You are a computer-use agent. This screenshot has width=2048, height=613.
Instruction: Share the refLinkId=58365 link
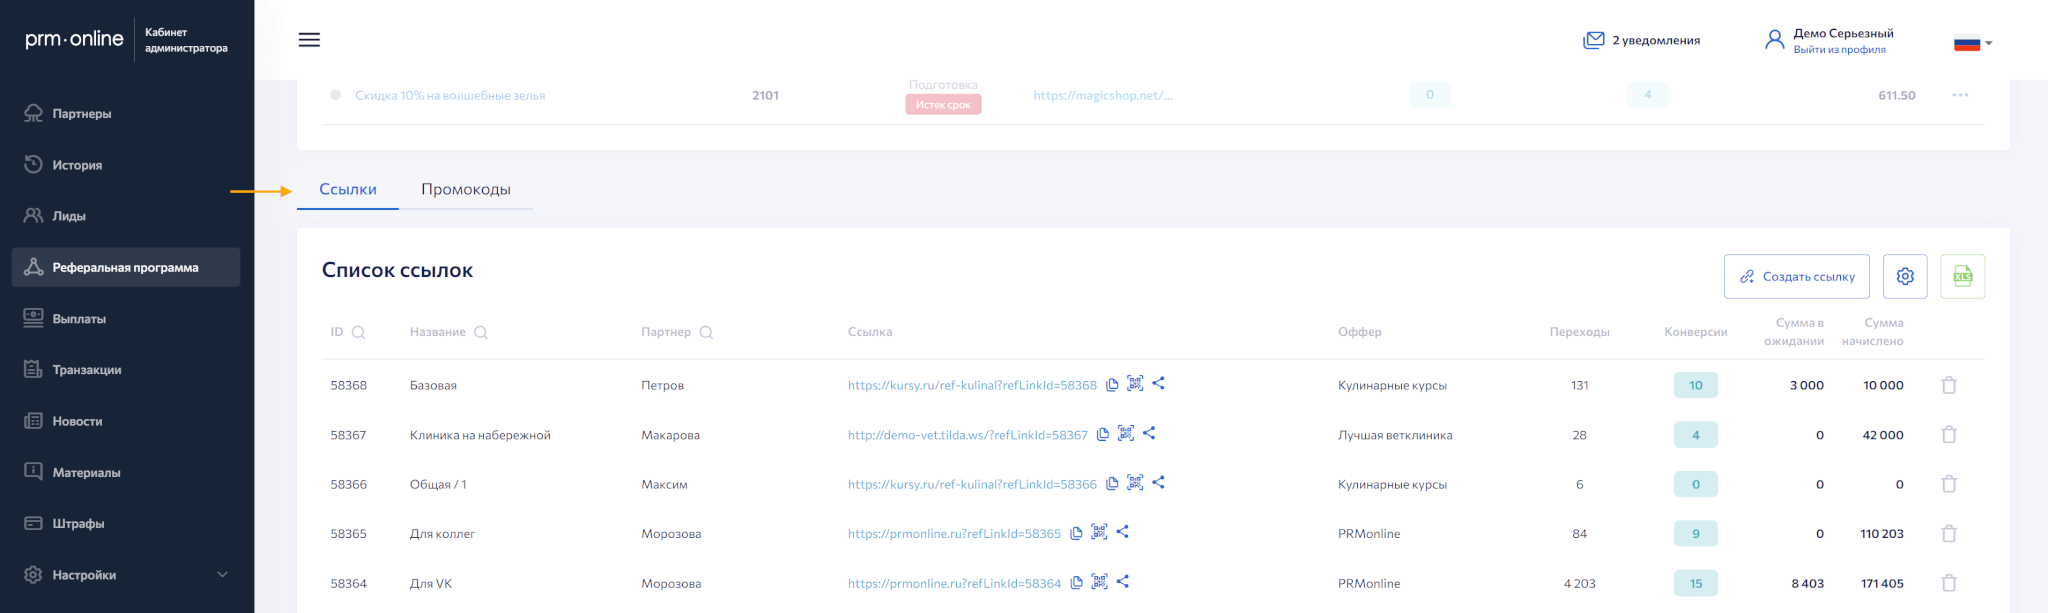coord(1122,532)
